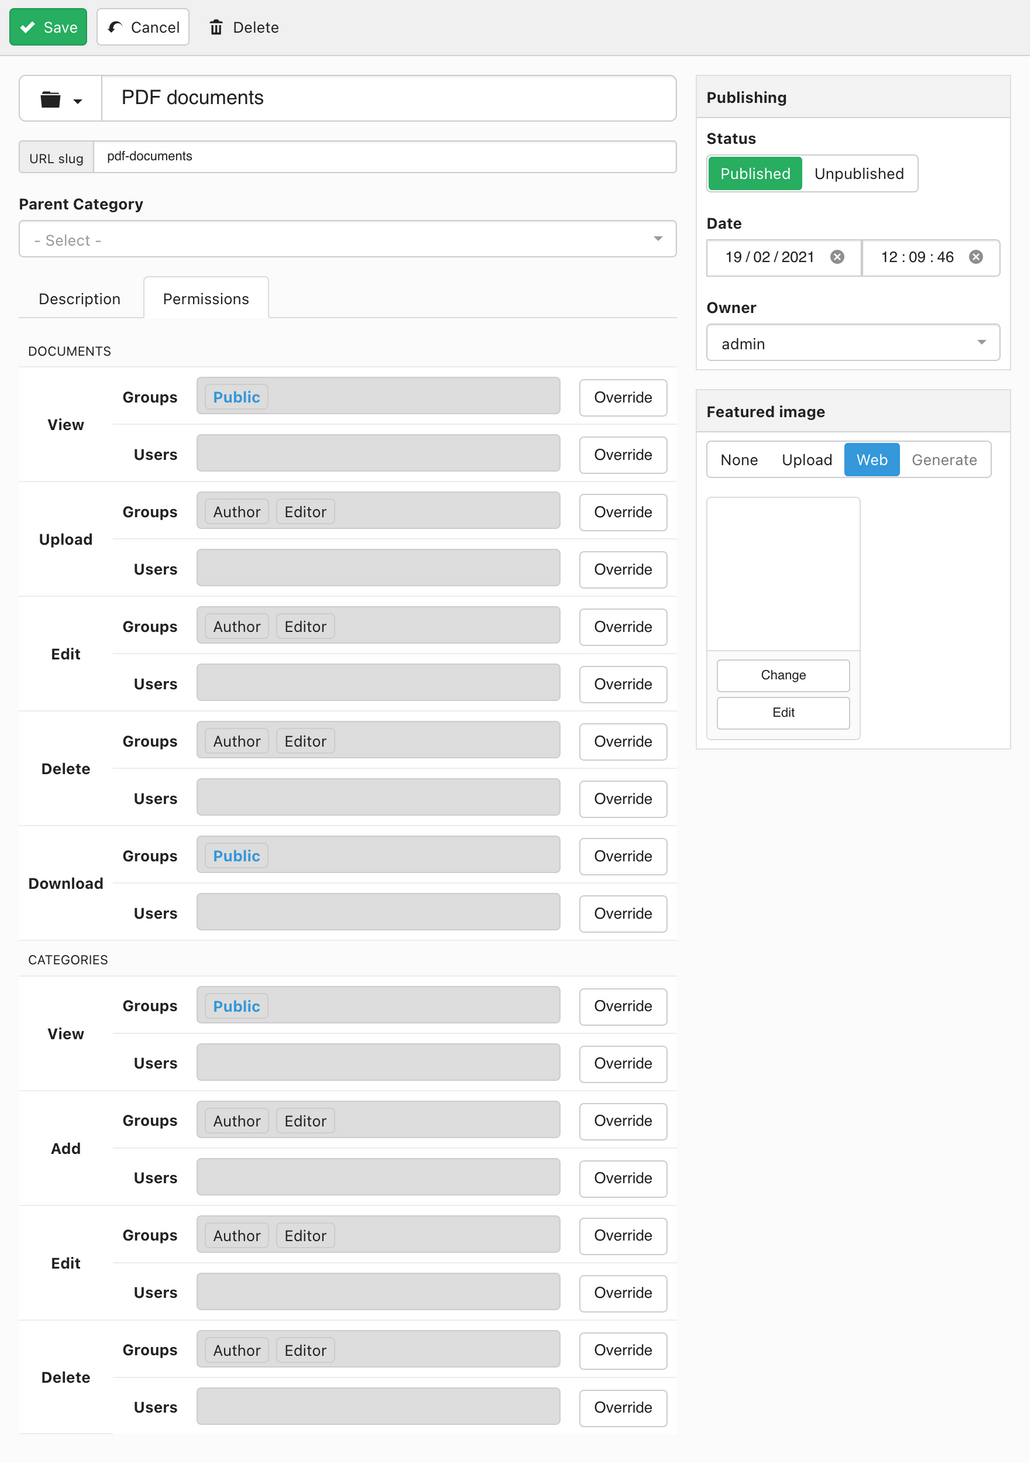
Task: Click the folder icon beside the title
Action: coord(50,99)
